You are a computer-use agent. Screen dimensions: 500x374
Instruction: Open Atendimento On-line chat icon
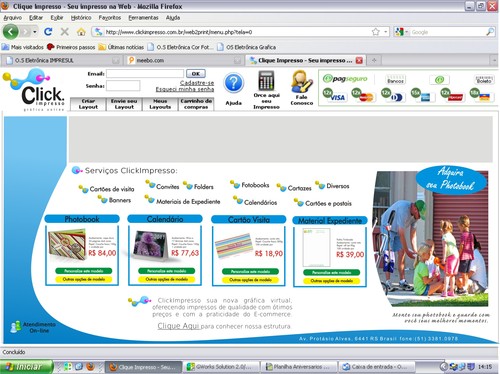coord(15,327)
